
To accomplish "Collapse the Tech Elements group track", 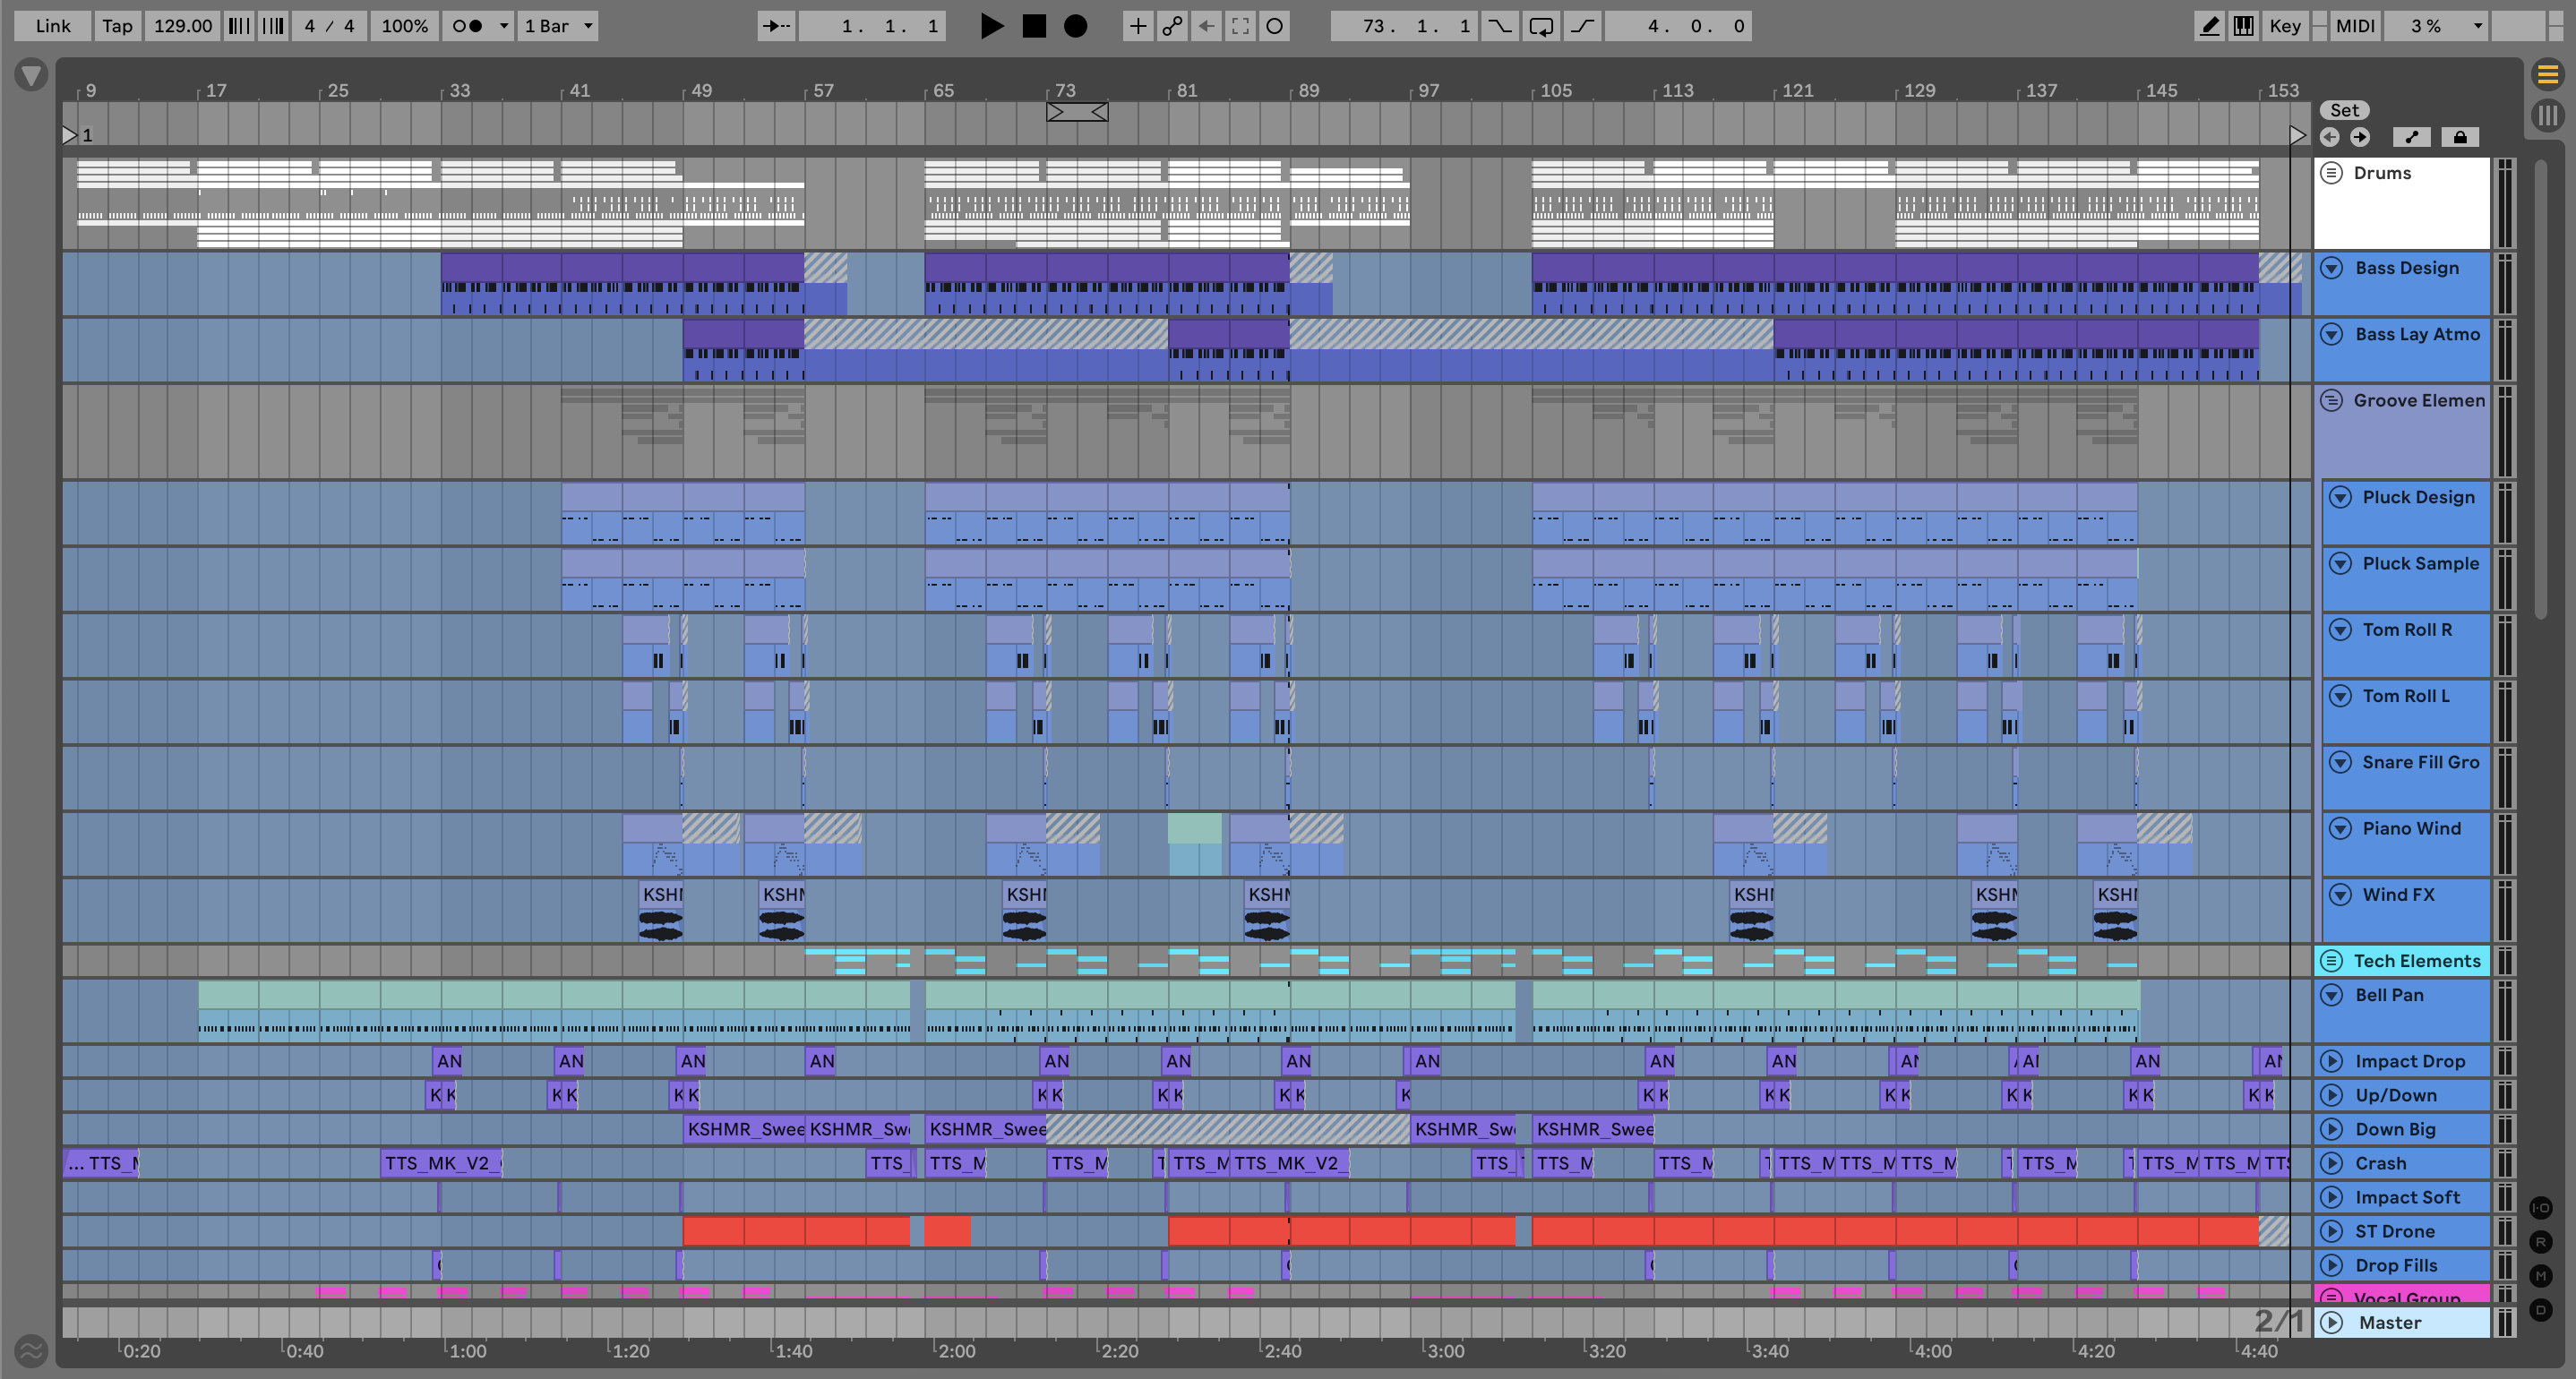I will tap(2332, 961).
